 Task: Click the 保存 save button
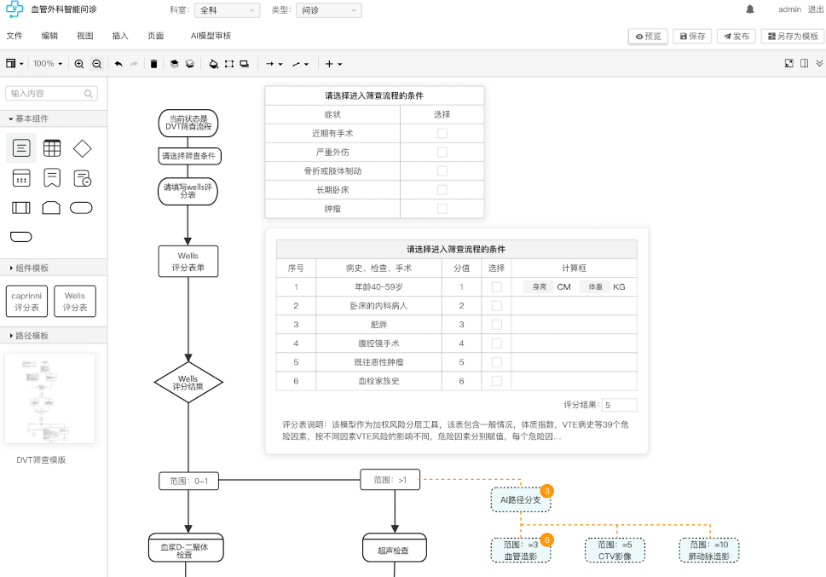coord(692,36)
